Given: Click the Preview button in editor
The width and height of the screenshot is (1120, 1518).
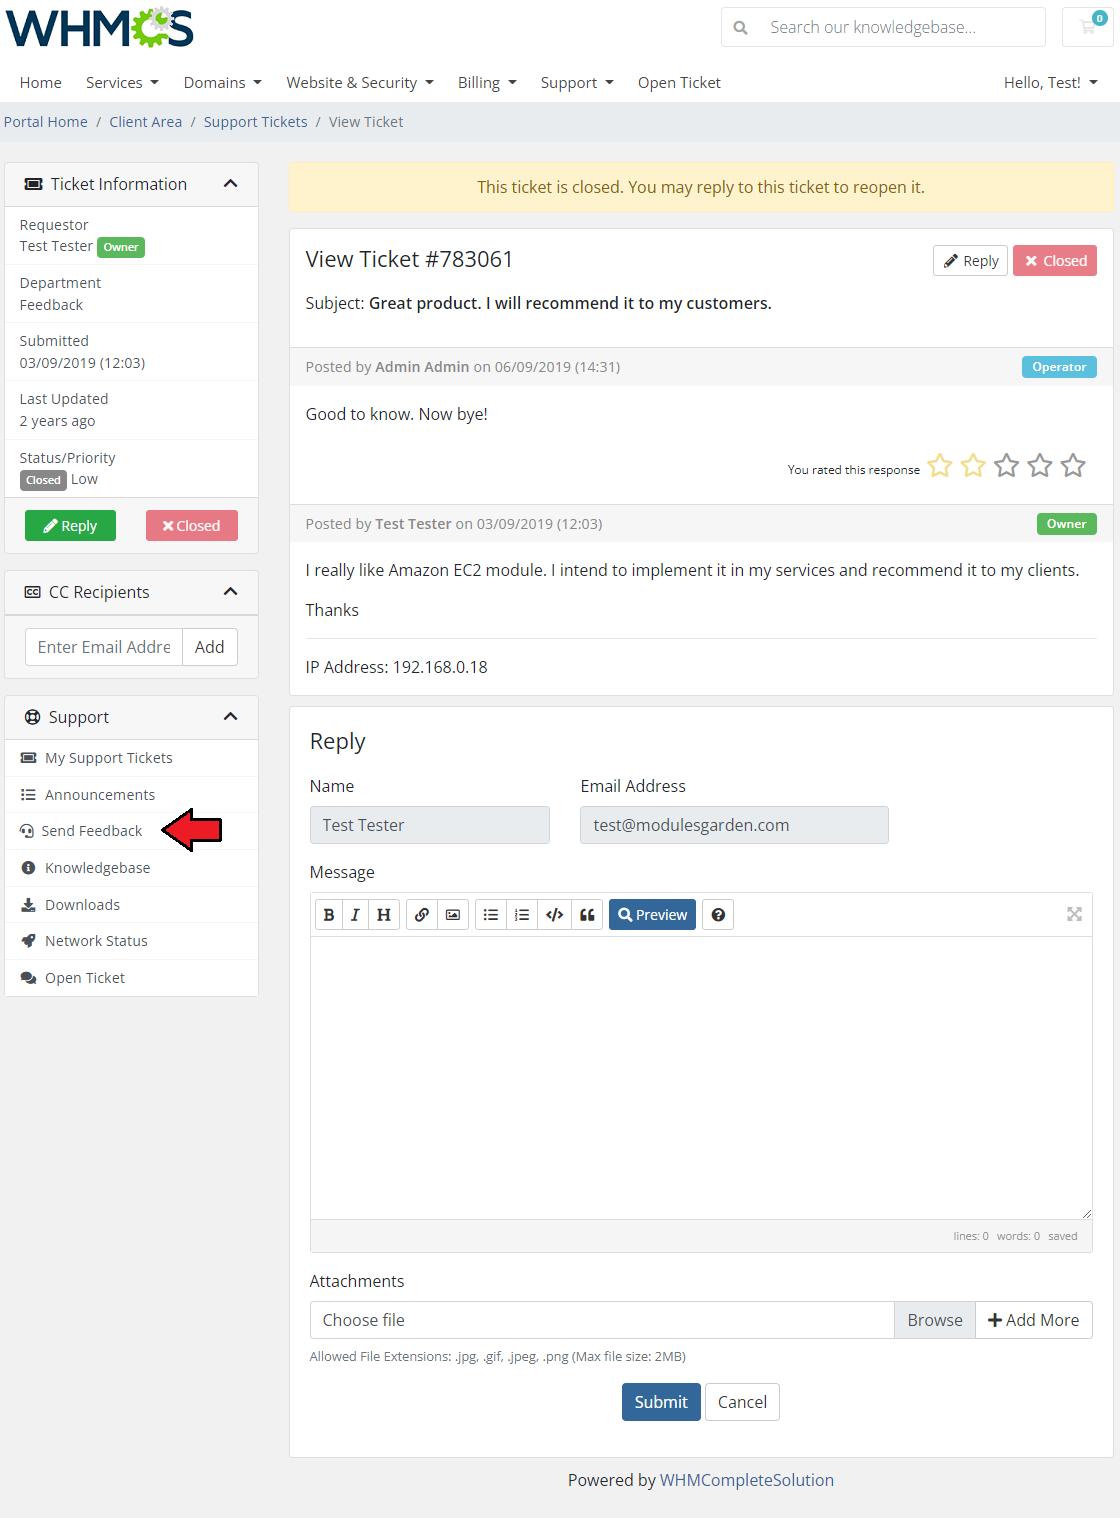Looking at the screenshot, I should click(652, 915).
